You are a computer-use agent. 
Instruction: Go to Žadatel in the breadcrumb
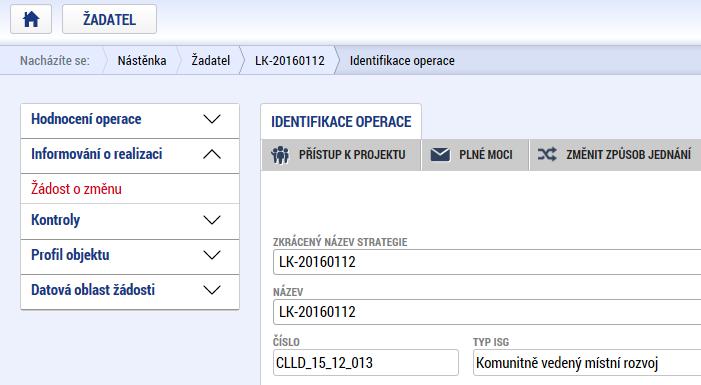[x=211, y=60]
